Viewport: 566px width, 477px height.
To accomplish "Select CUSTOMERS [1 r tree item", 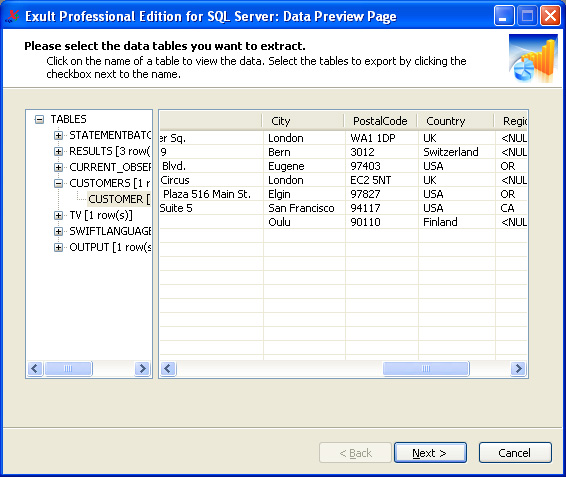I will 110,183.
